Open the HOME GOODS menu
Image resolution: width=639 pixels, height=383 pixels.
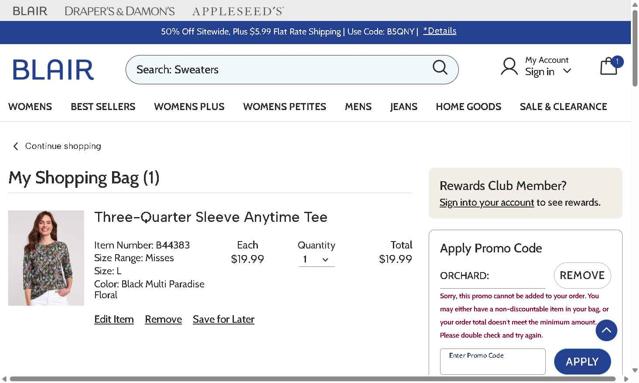(x=468, y=107)
